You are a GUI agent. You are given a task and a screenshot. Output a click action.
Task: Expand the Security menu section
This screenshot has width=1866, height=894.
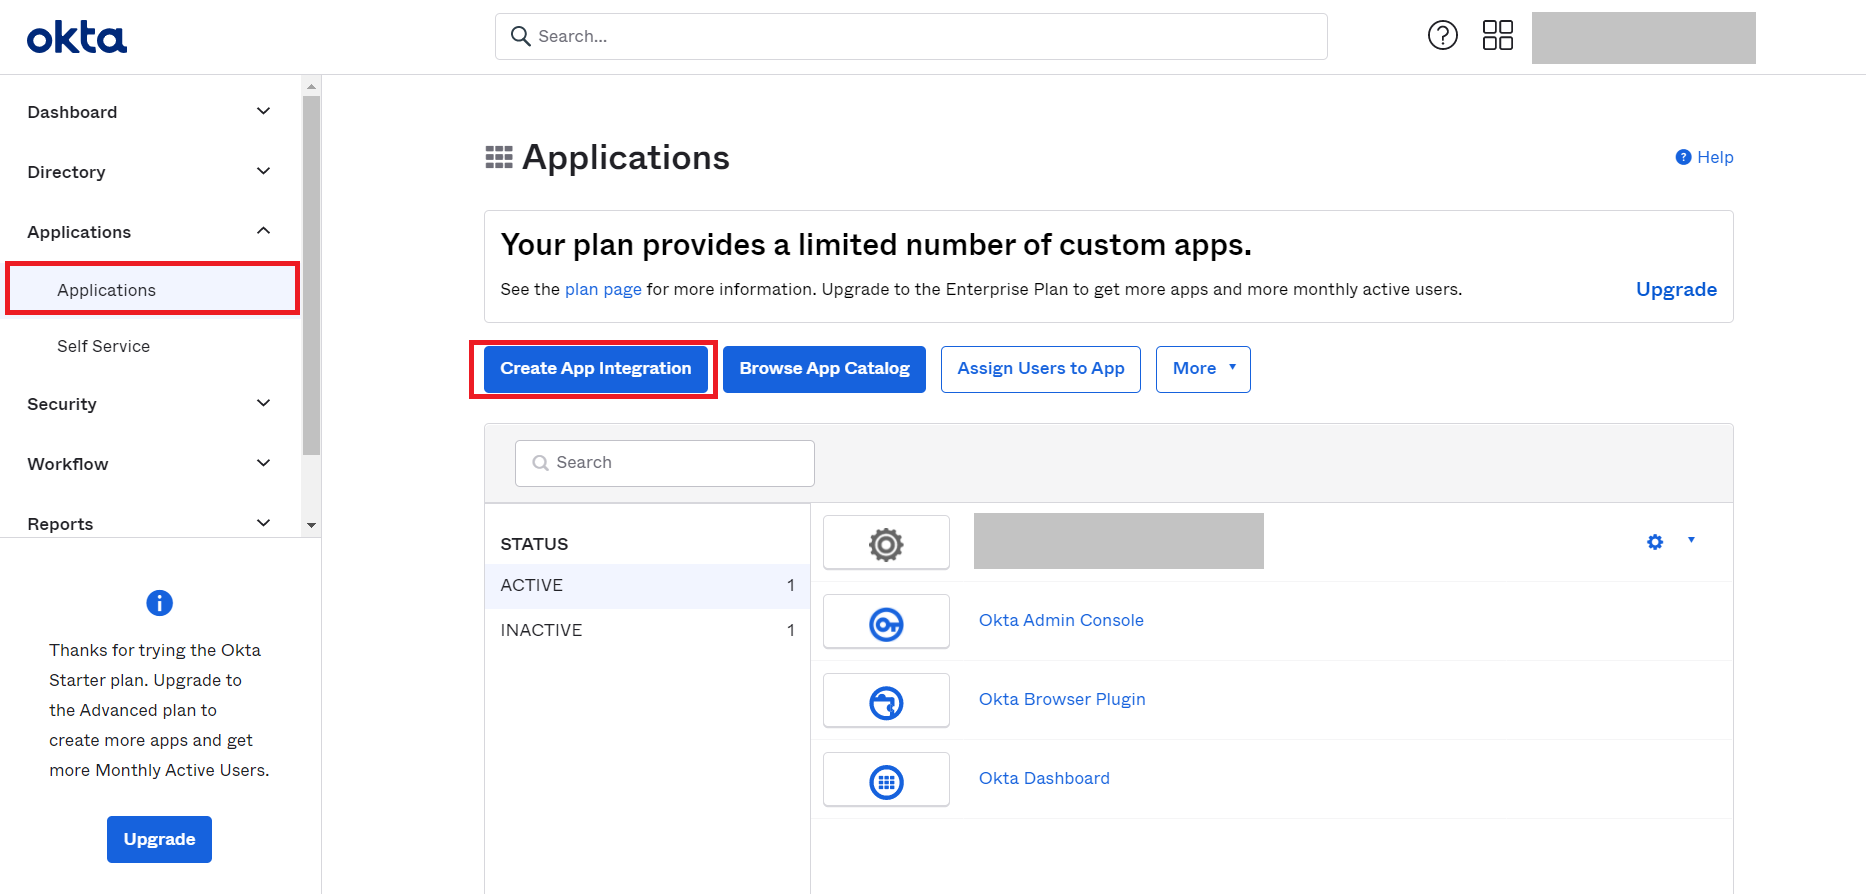150,404
